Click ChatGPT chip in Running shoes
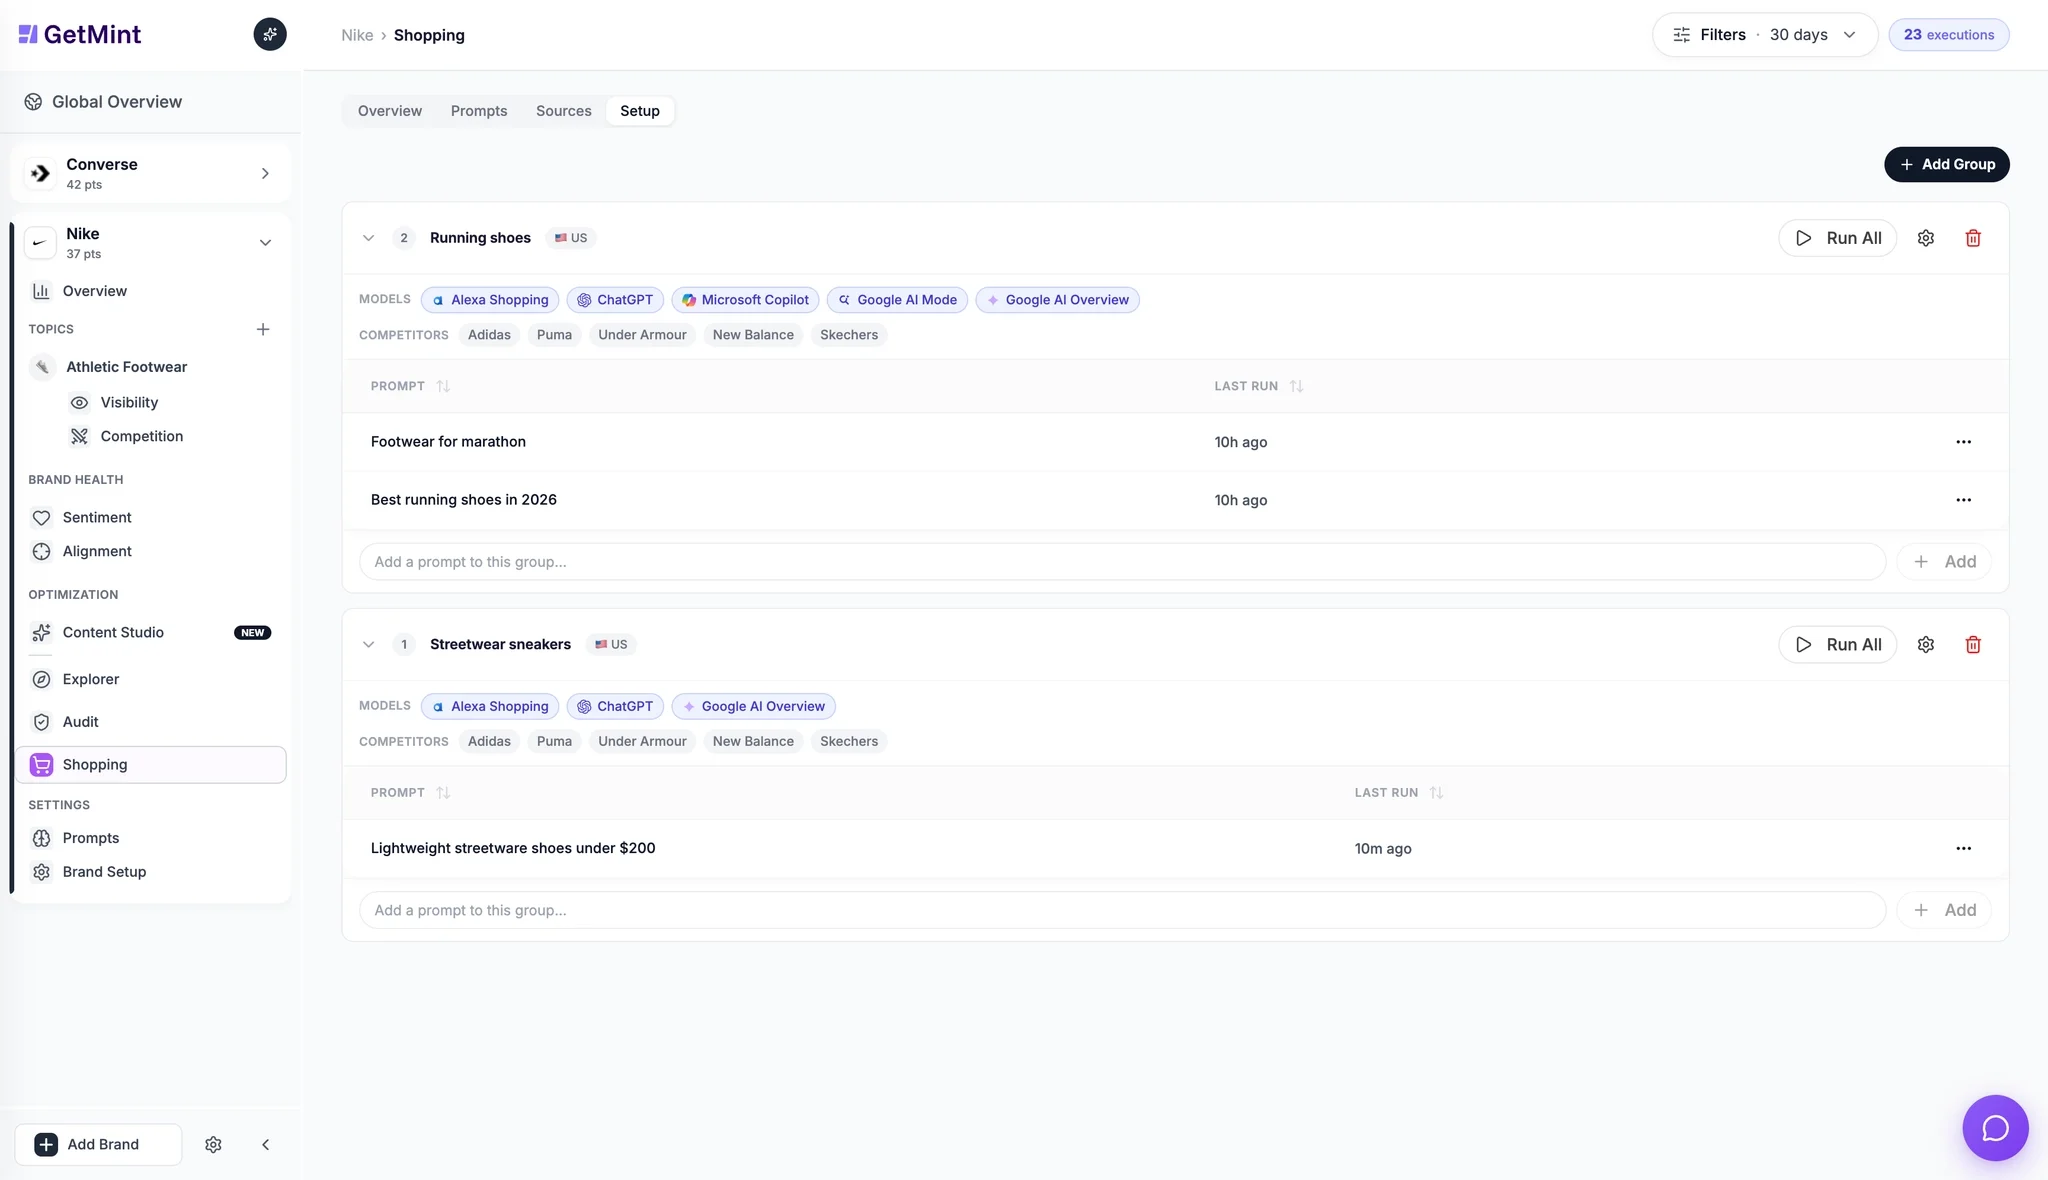 615,300
